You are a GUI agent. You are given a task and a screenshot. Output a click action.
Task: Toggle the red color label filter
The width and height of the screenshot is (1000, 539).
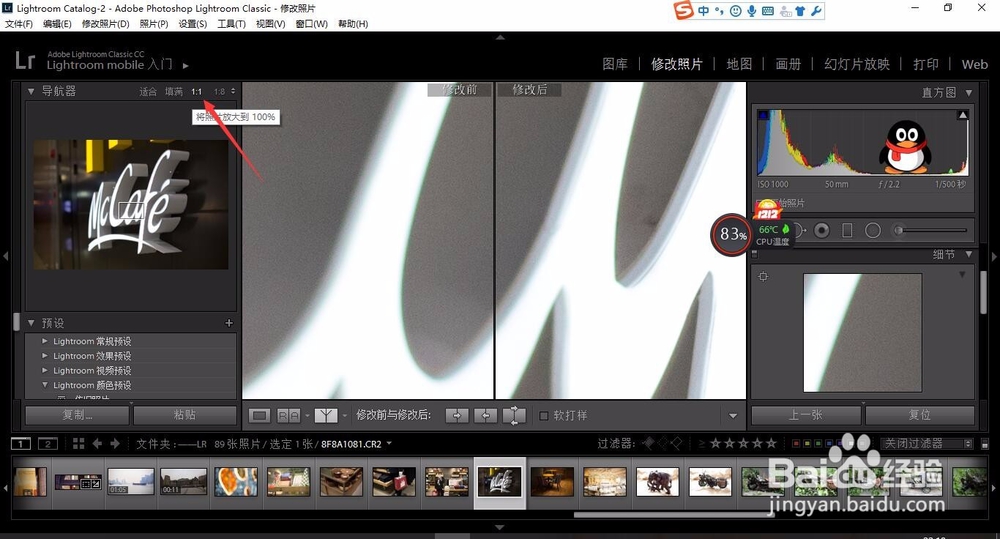(x=795, y=443)
